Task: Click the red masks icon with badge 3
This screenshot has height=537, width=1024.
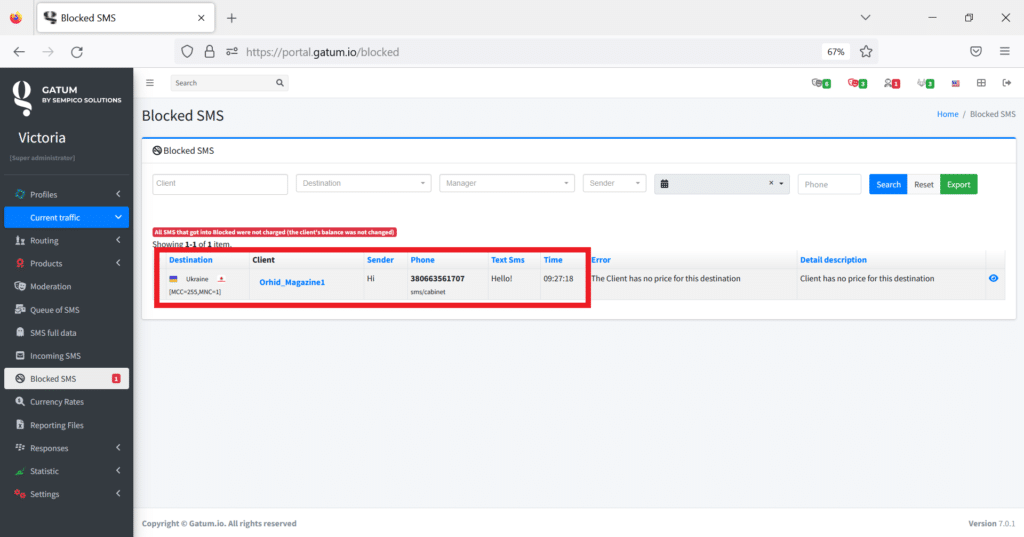Action: [856, 83]
